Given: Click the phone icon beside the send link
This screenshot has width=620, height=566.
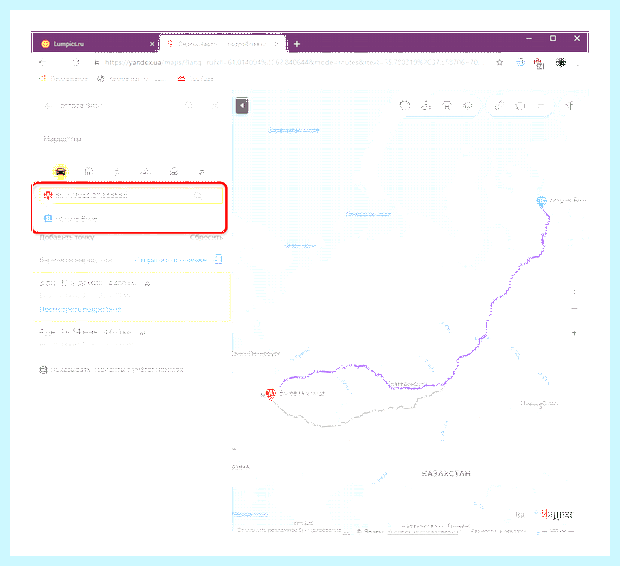Looking at the screenshot, I should 219,259.
